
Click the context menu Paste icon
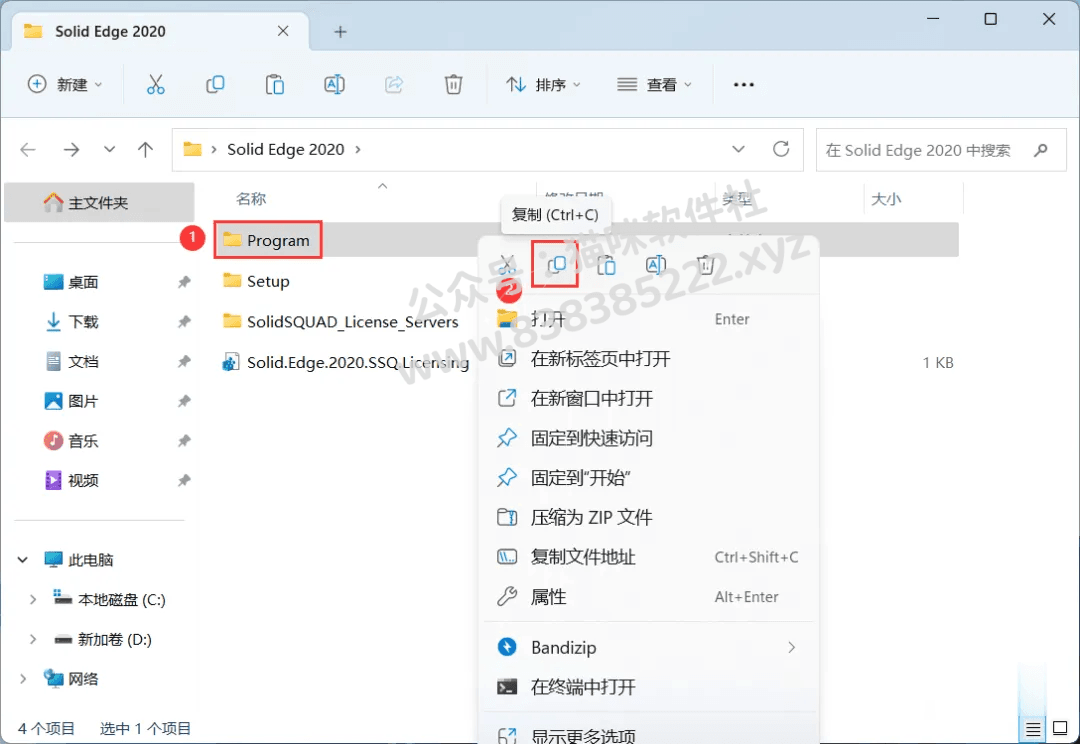click(606, 265)
